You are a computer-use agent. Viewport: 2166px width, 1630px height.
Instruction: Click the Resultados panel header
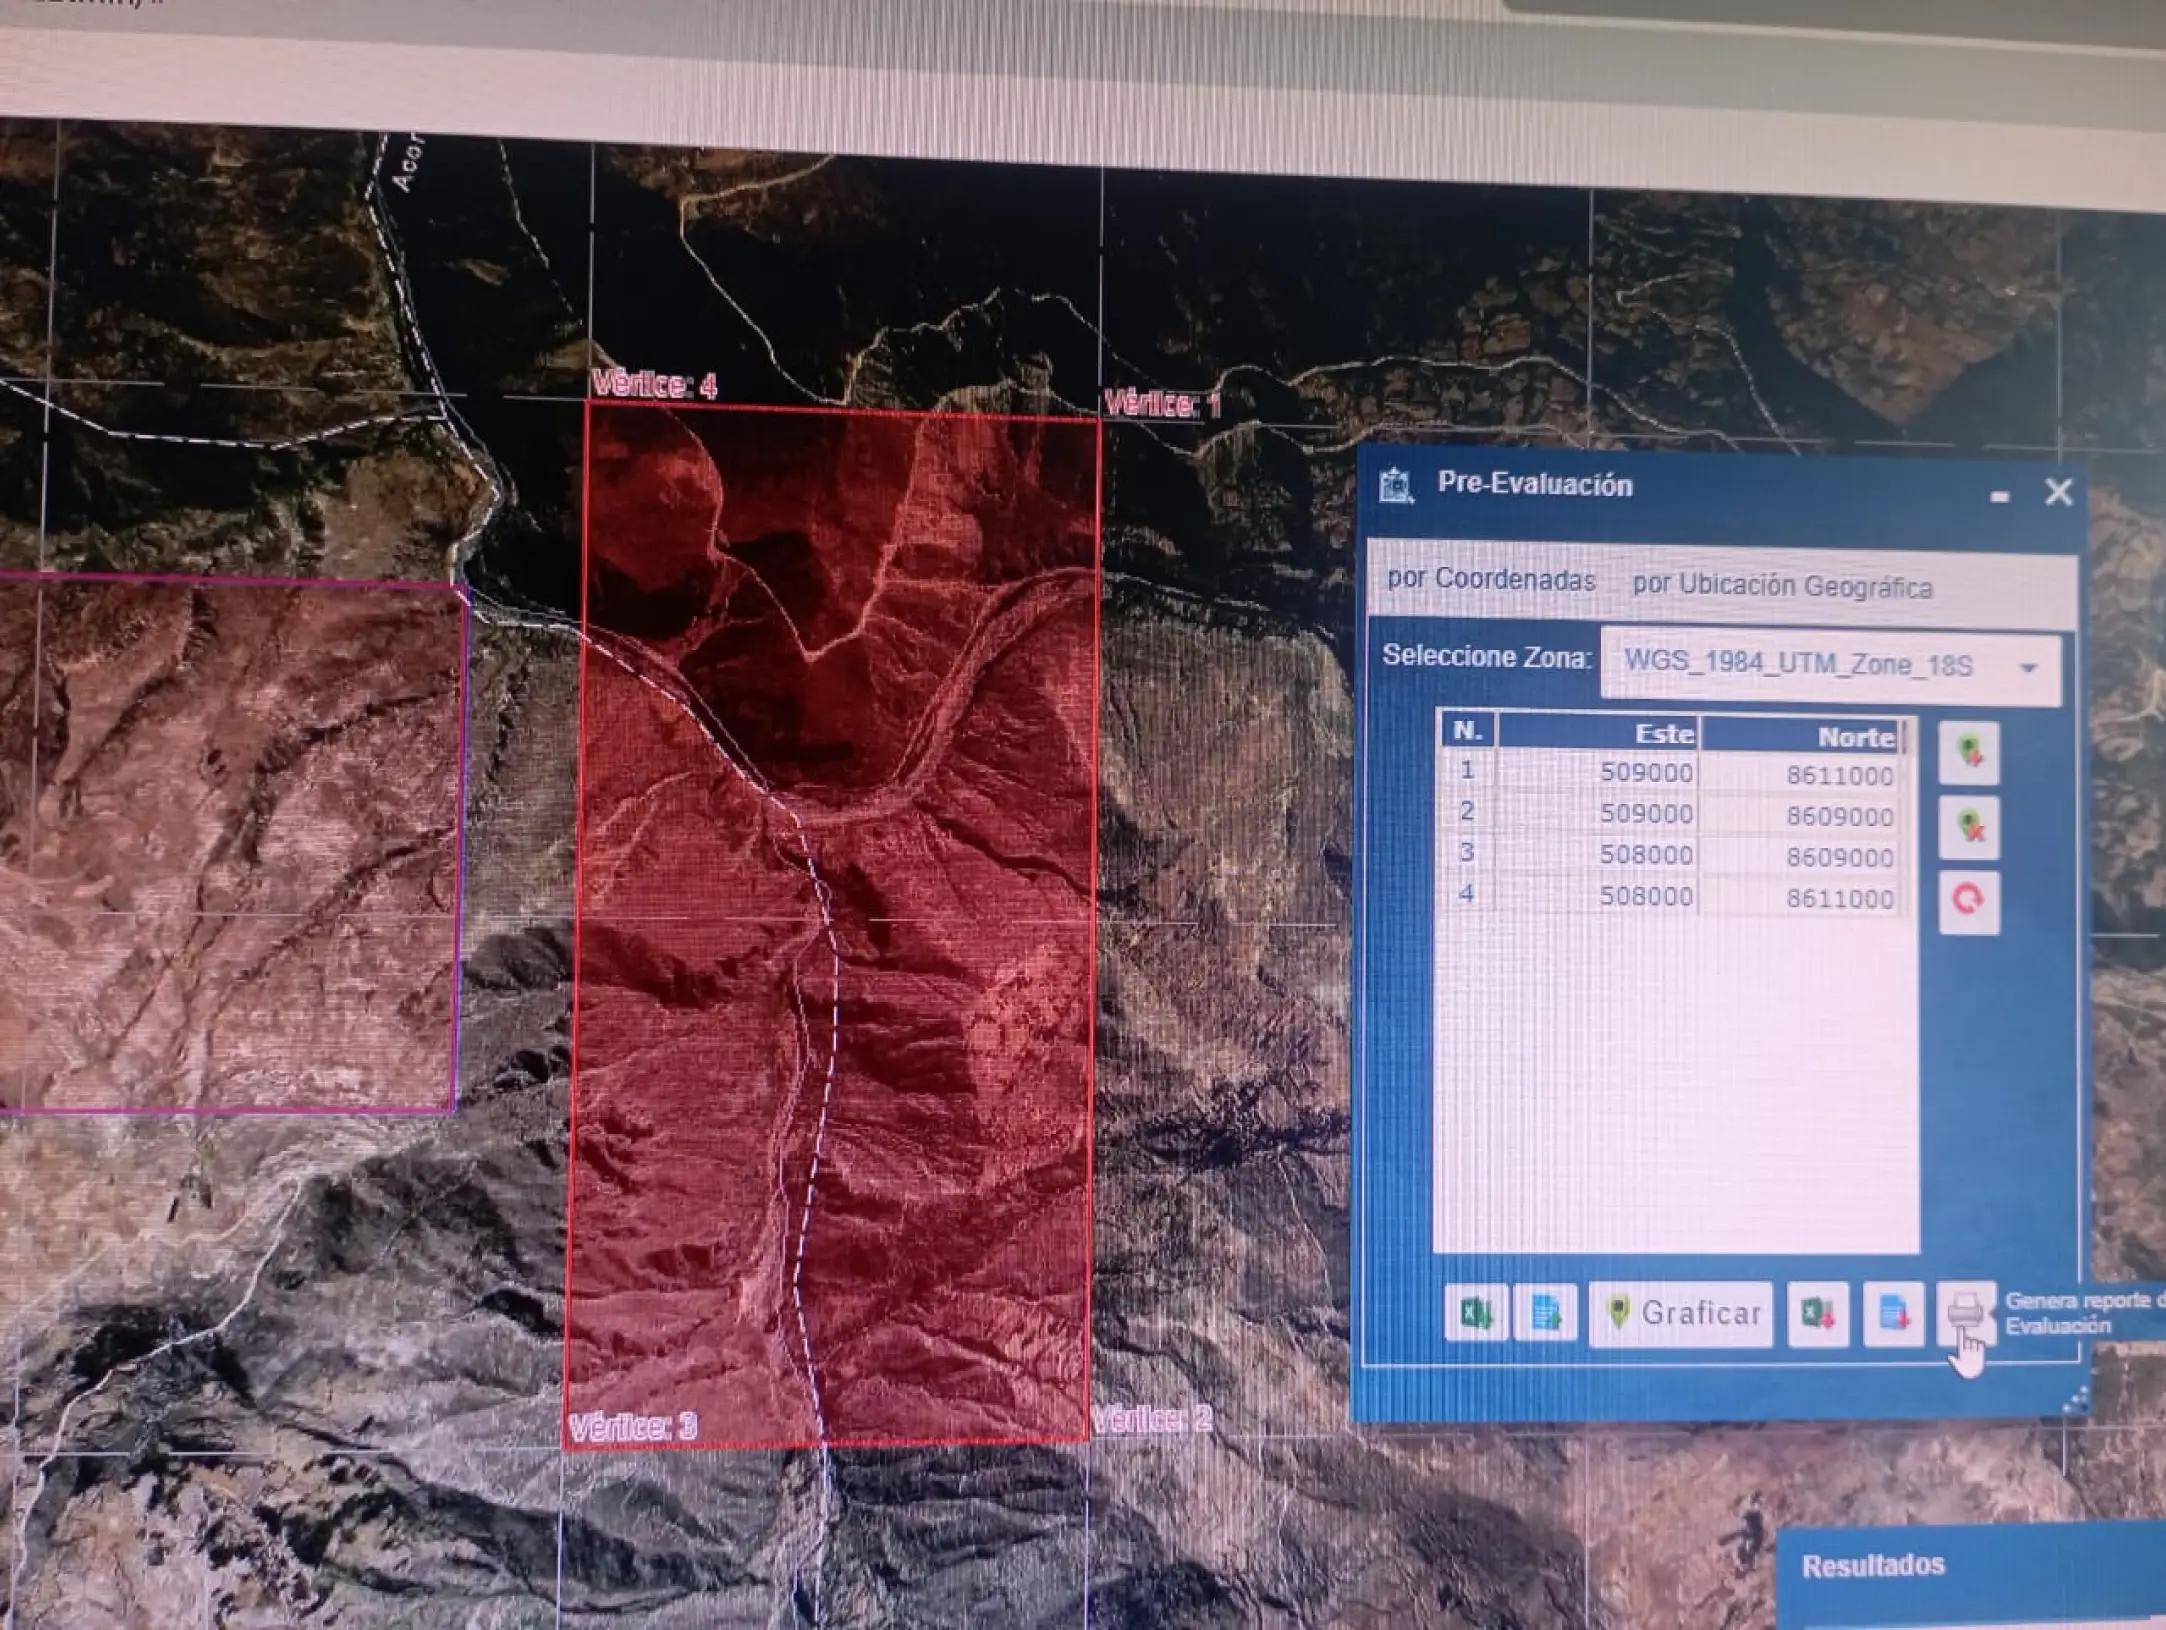point(1872,1565)
